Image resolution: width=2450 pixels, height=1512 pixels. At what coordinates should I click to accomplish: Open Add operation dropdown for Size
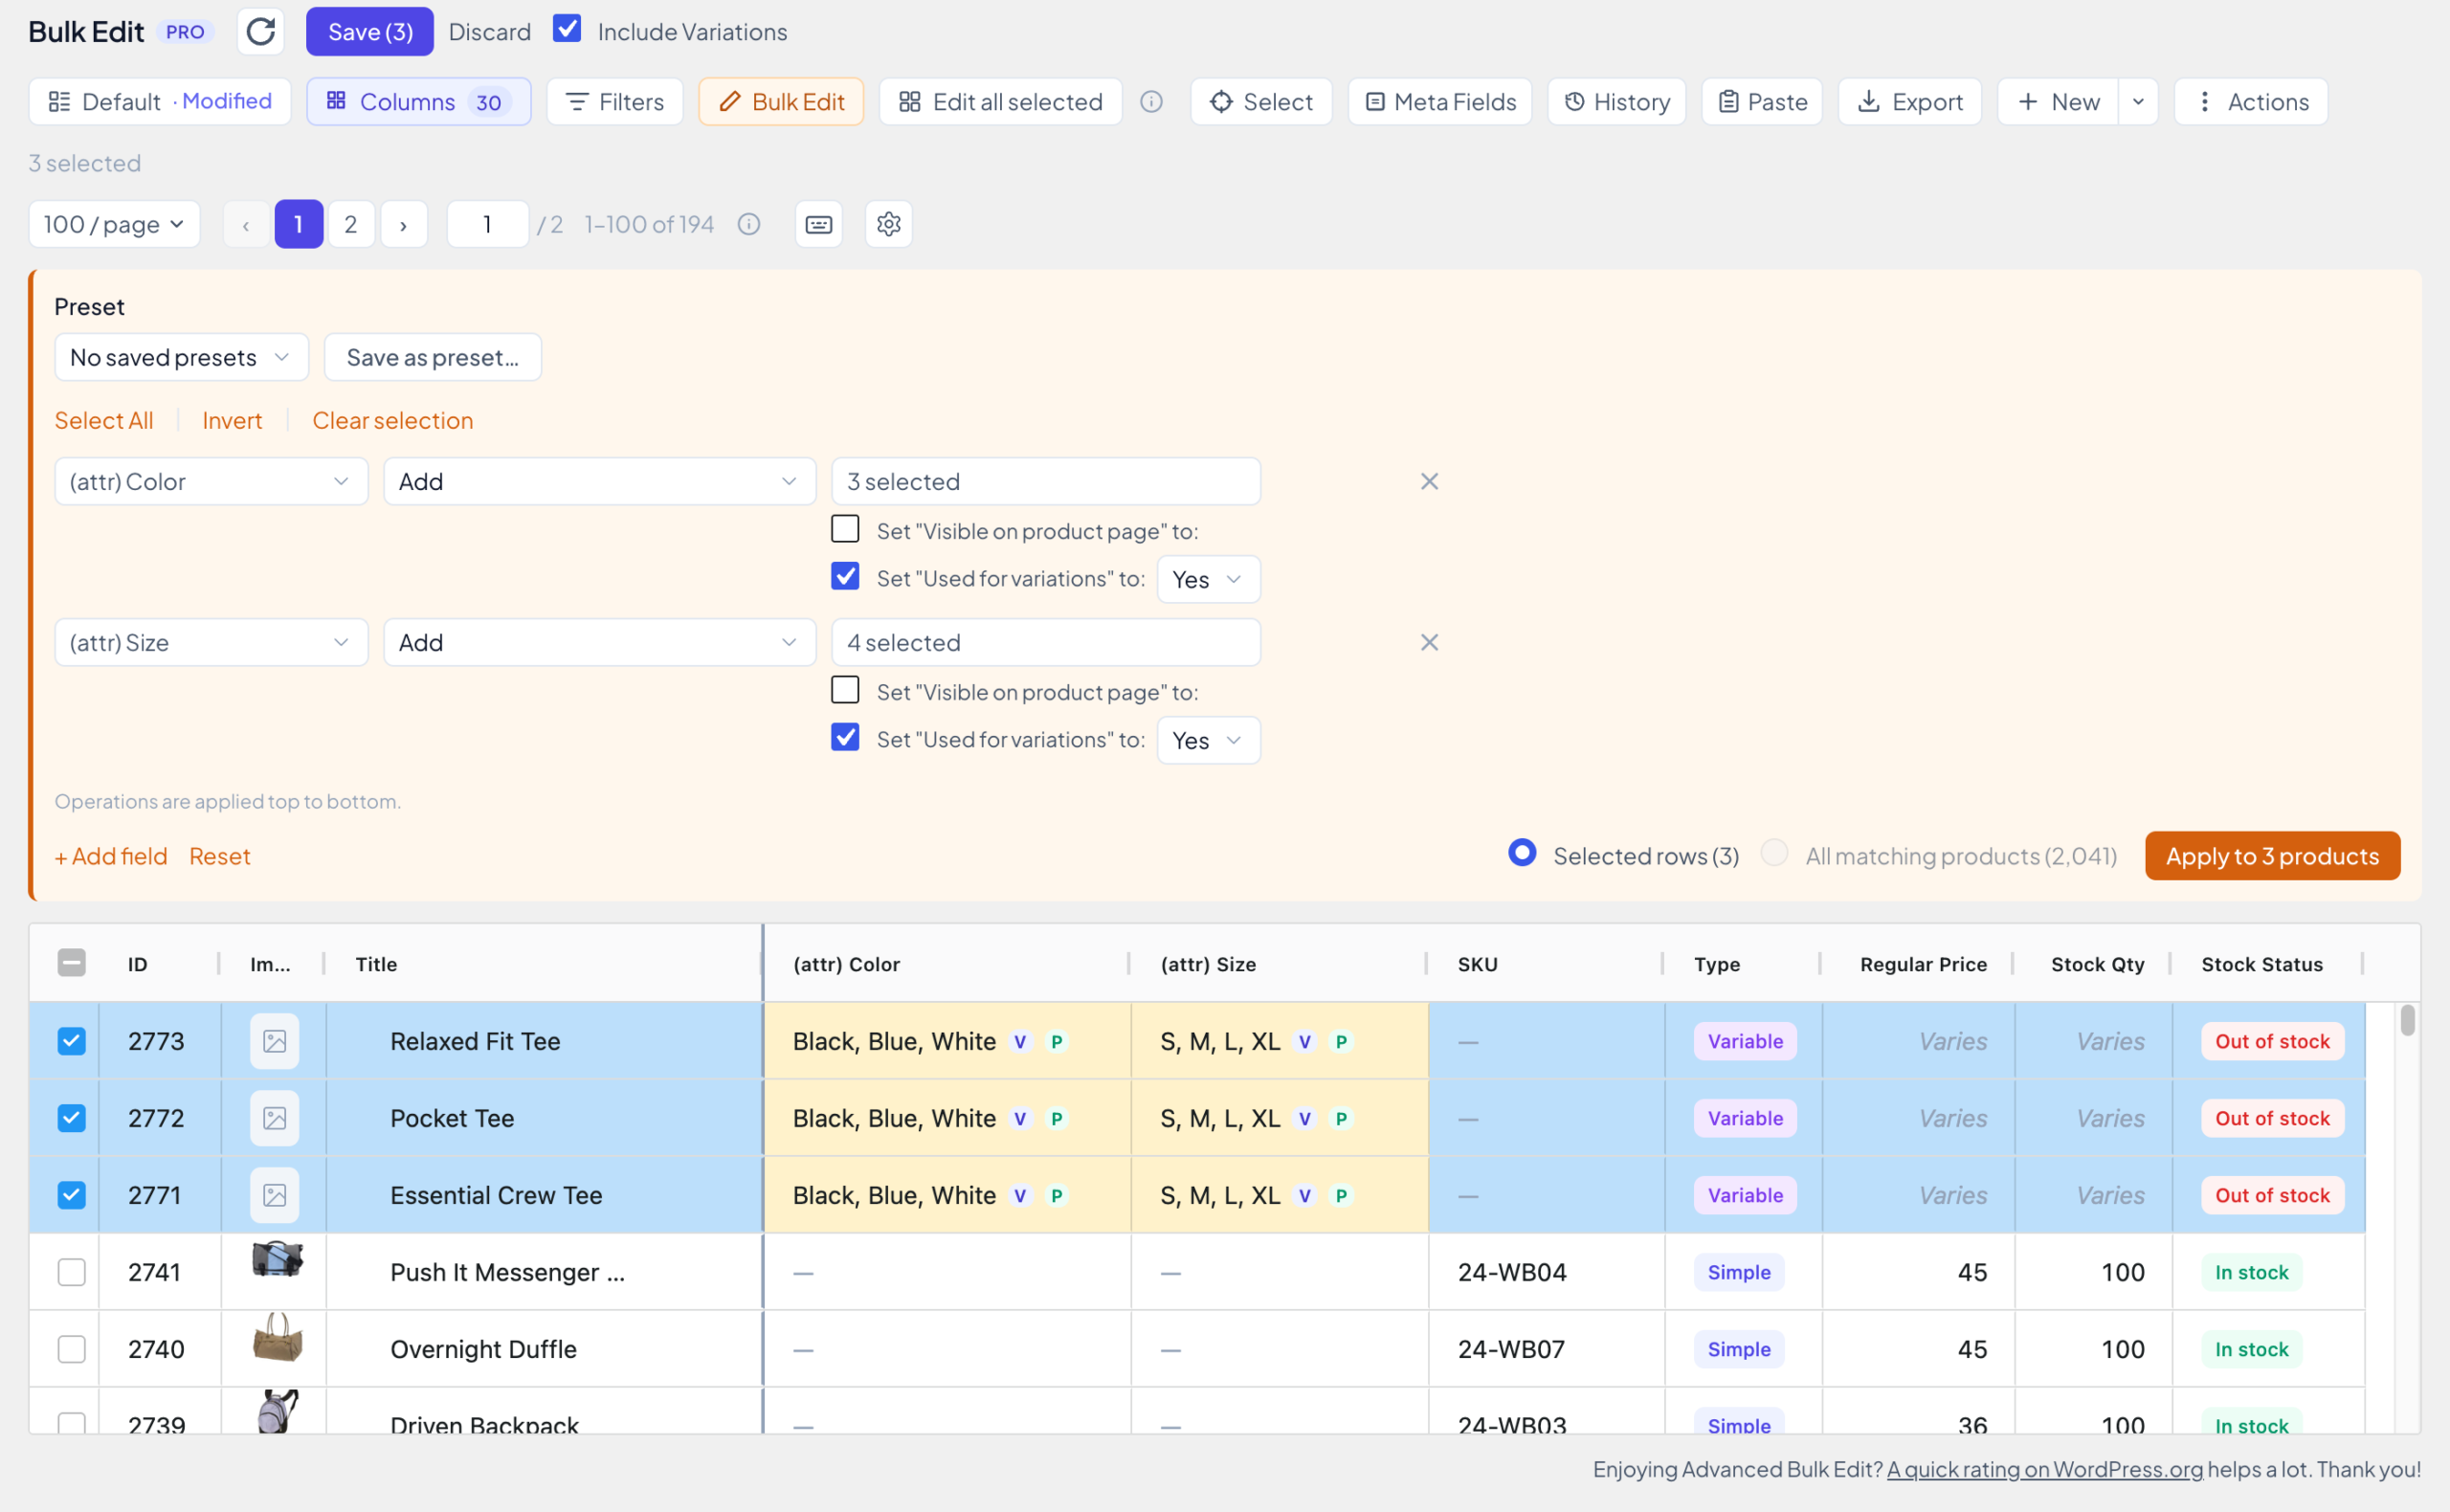pos(599,643)
